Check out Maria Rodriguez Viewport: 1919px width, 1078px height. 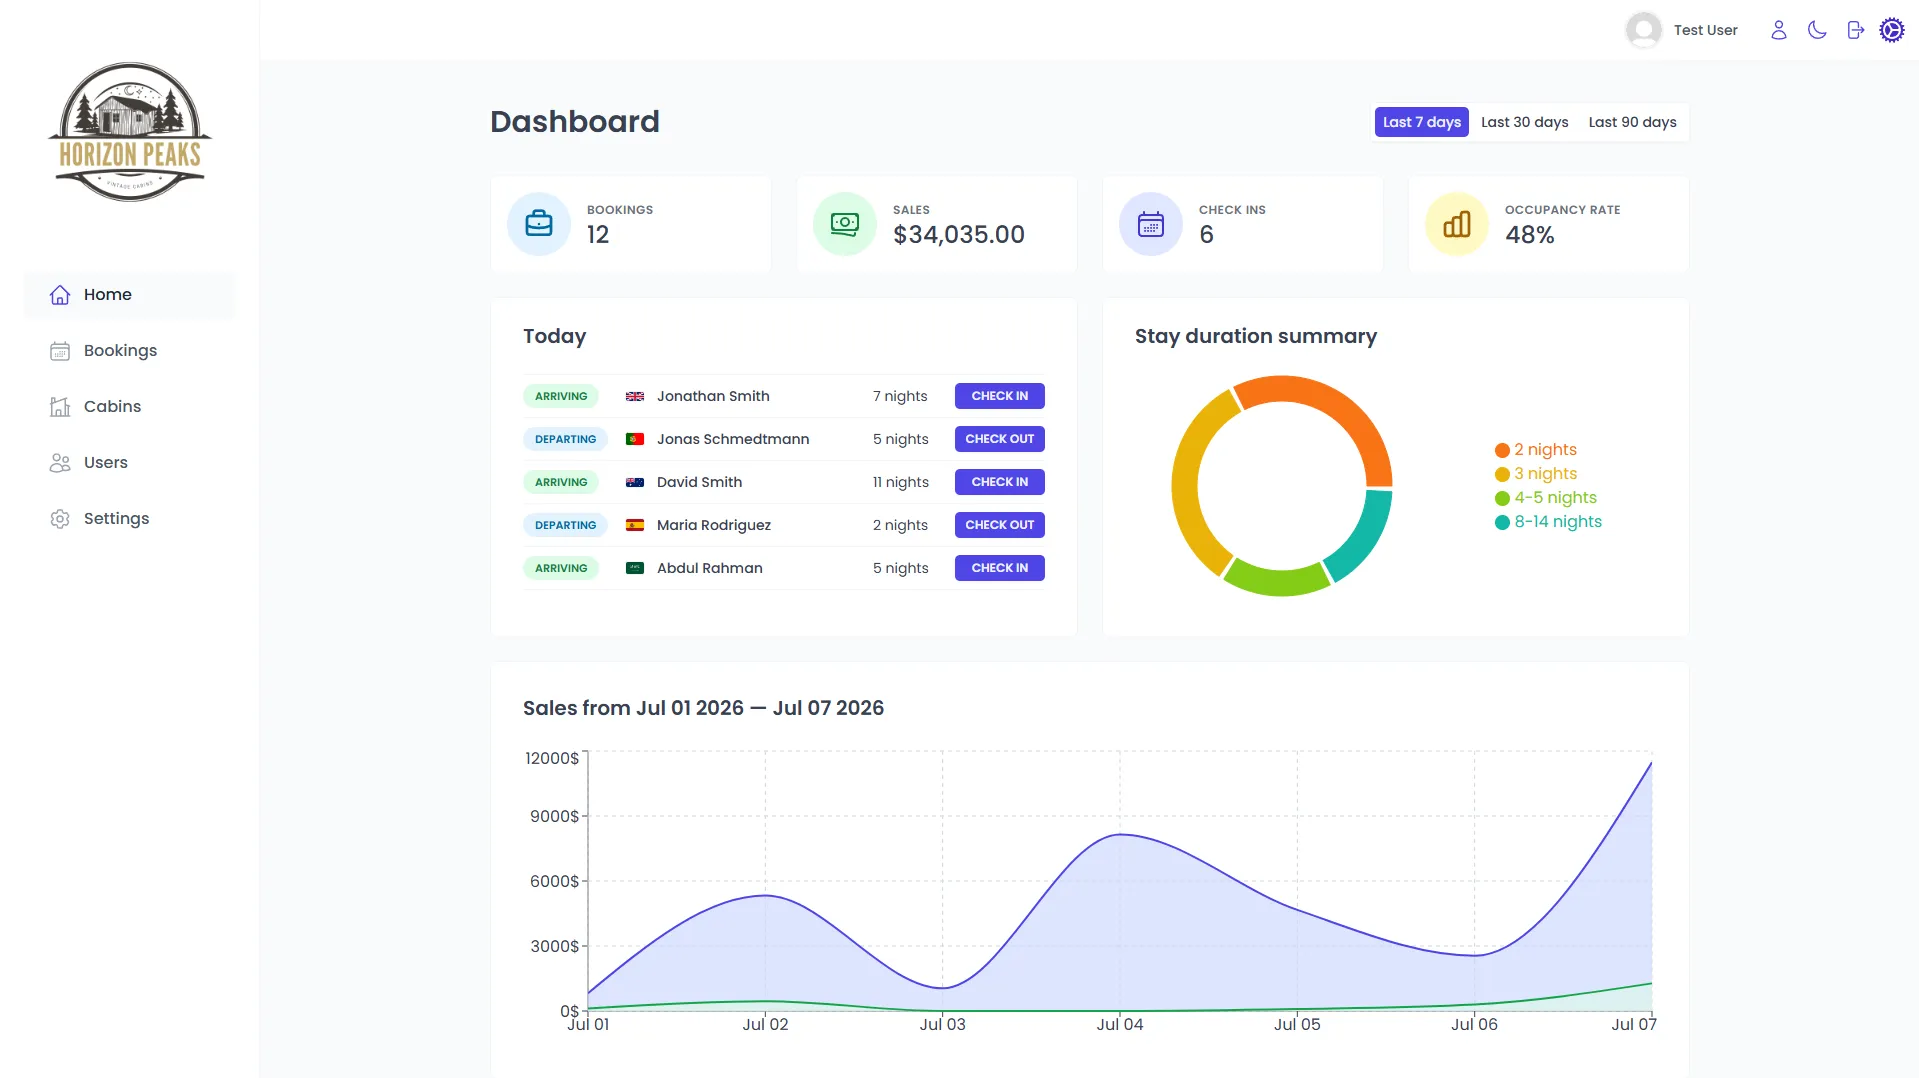[x=999, y=525]
